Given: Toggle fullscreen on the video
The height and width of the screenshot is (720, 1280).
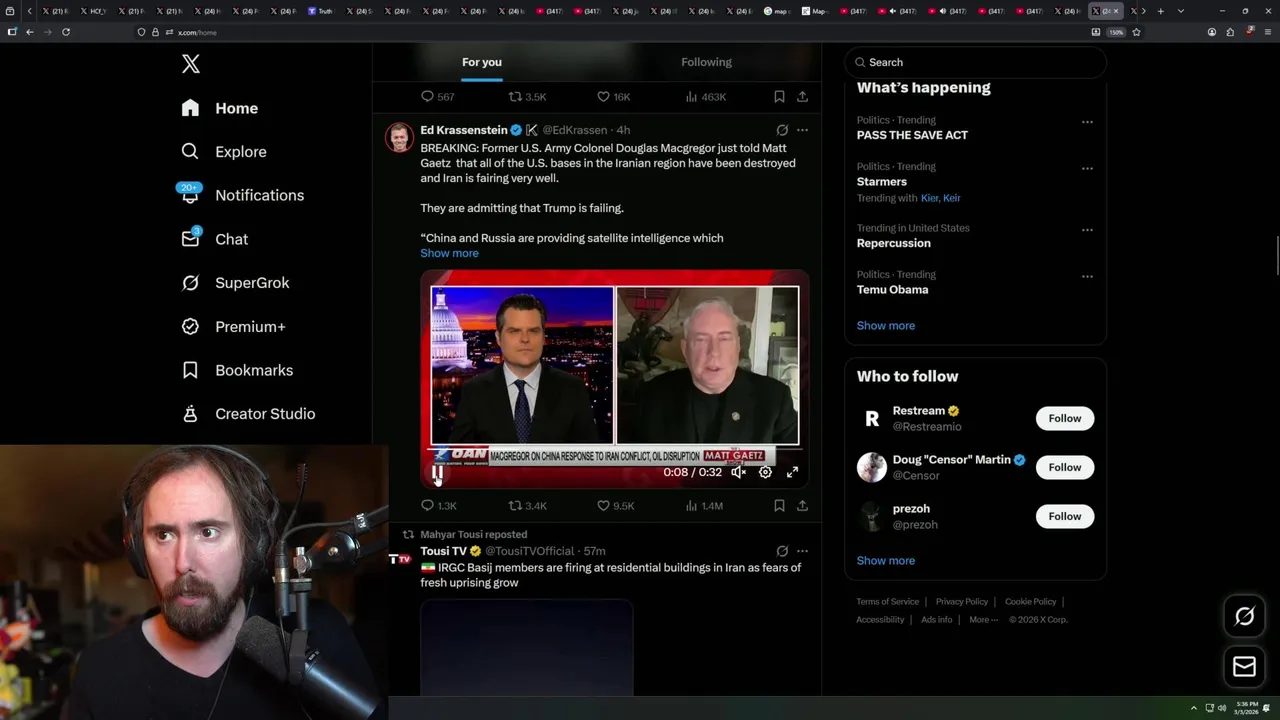Looking at the screenshot, I should [792, 472].
